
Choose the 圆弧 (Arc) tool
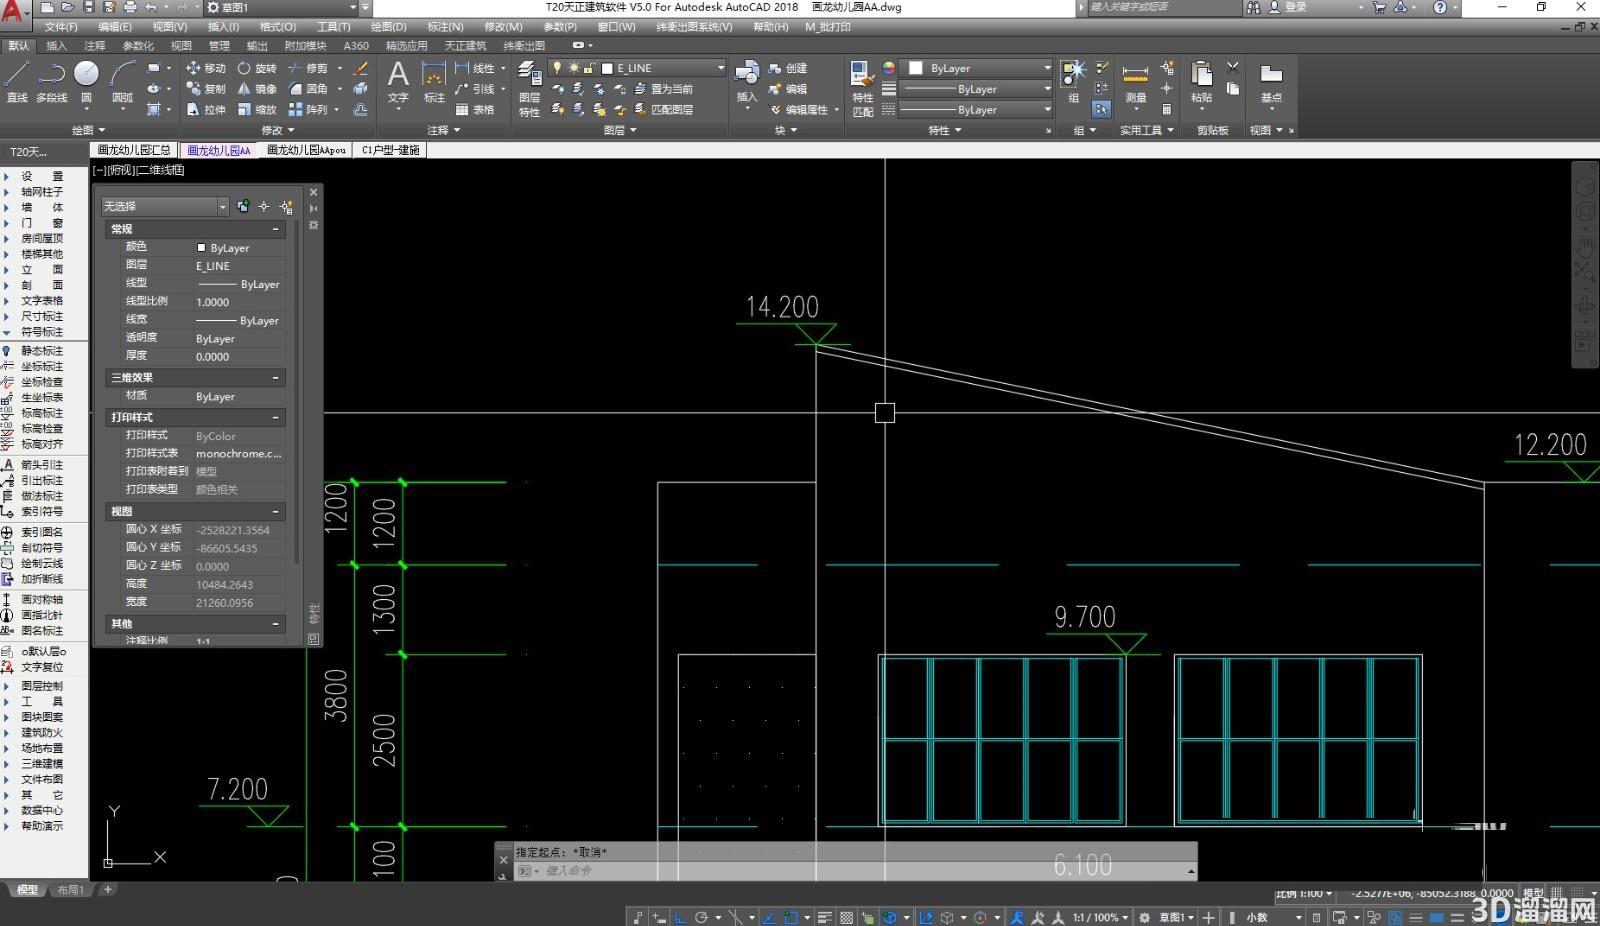pyautogui.click(x=122, y=81)
